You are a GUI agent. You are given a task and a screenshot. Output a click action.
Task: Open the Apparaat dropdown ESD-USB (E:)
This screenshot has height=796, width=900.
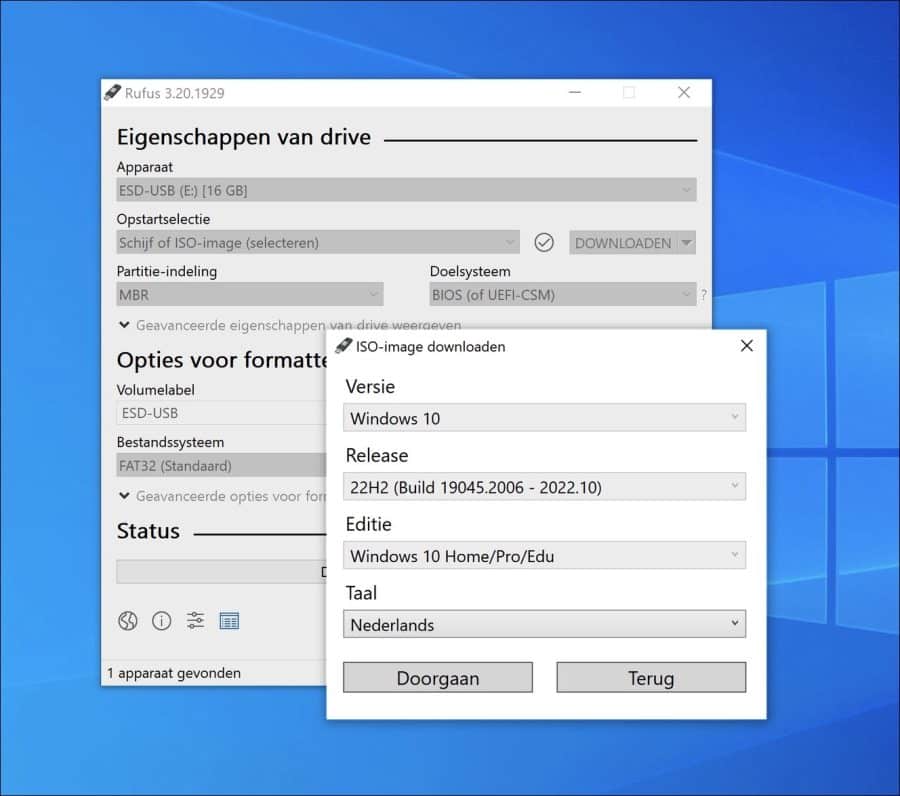pos(406,190)
